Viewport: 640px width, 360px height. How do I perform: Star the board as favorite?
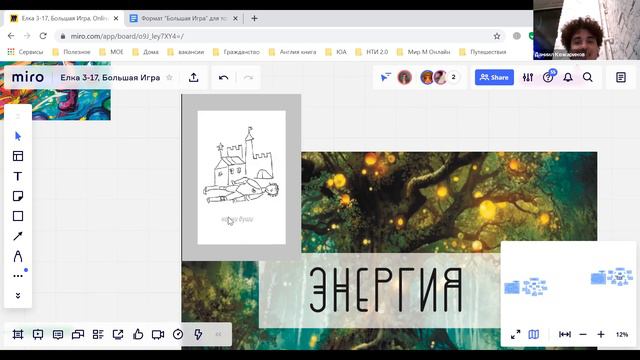(169, 78)
